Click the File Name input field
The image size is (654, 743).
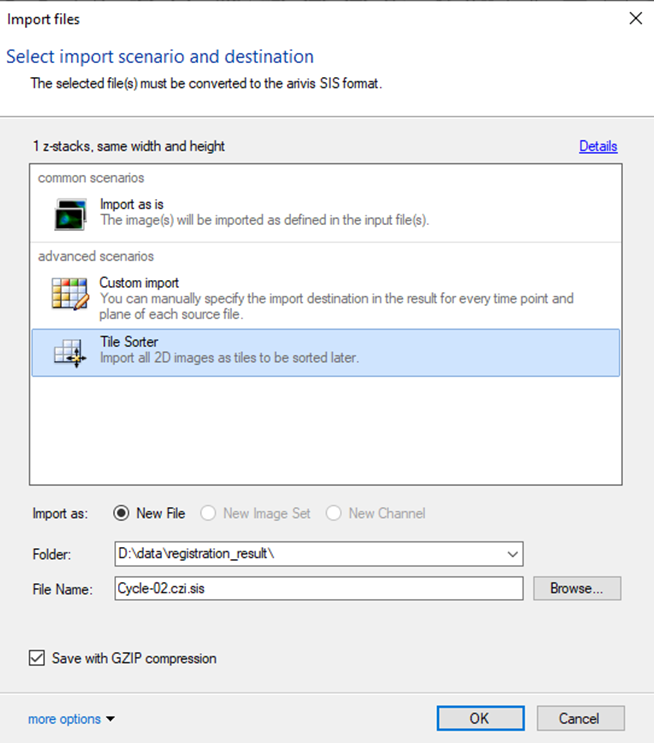coord(318,588)
